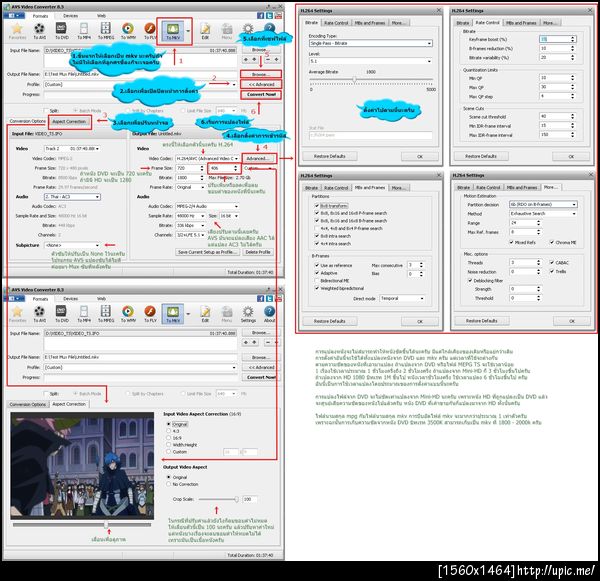The width and height of the screenshot is (600, 581).
Task: Toggle 8x8 transform checkbox
Action: tap(317, 206)
